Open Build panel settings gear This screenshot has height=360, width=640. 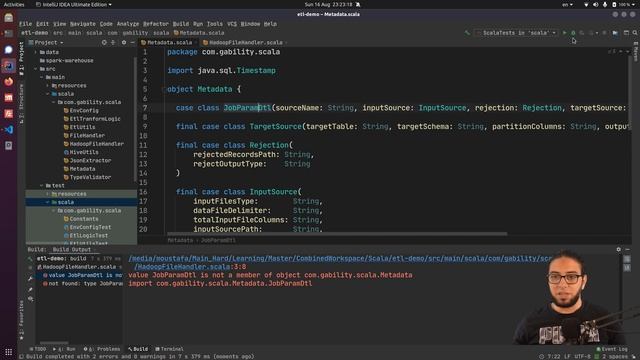pos(618,249)
